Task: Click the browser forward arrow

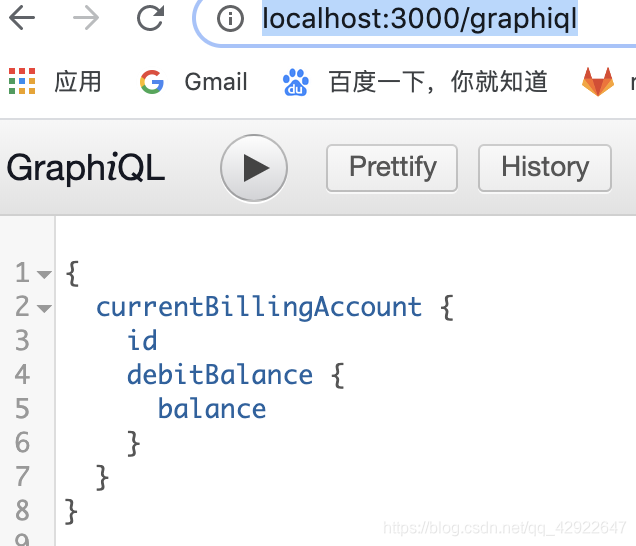Action: (x=86, y=18)
